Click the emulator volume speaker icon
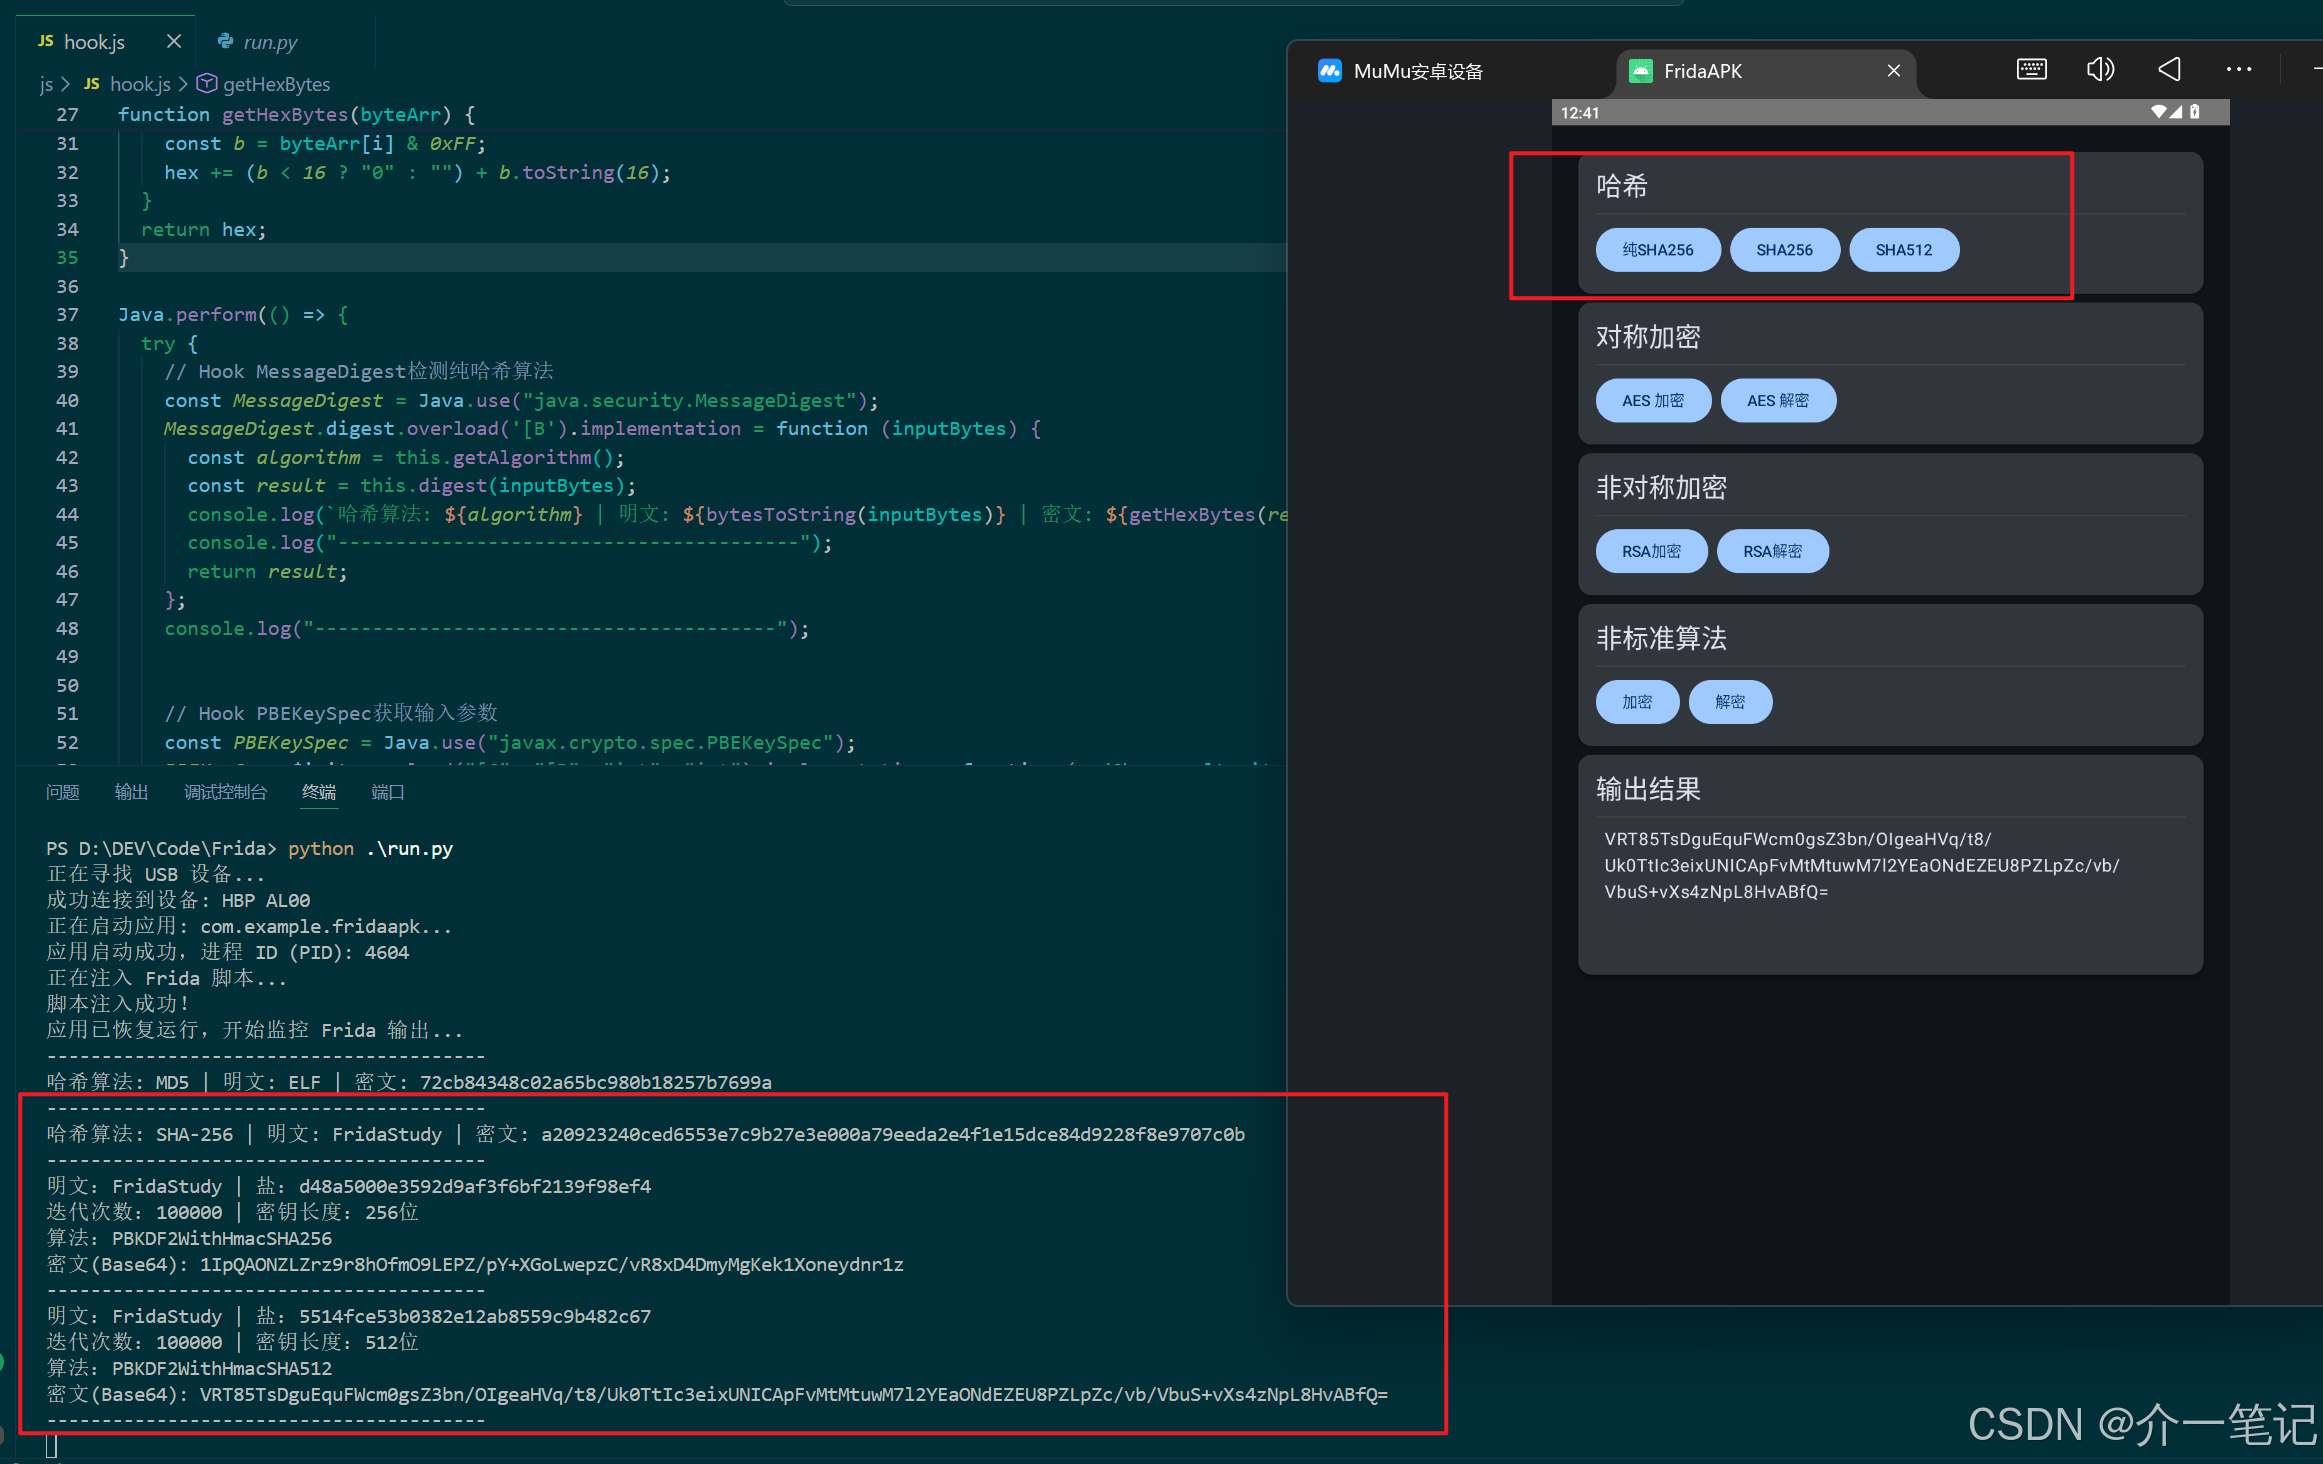The height and width of the screenshot is (1464, 2323). pyautogui.click(x=2099, y=69)
